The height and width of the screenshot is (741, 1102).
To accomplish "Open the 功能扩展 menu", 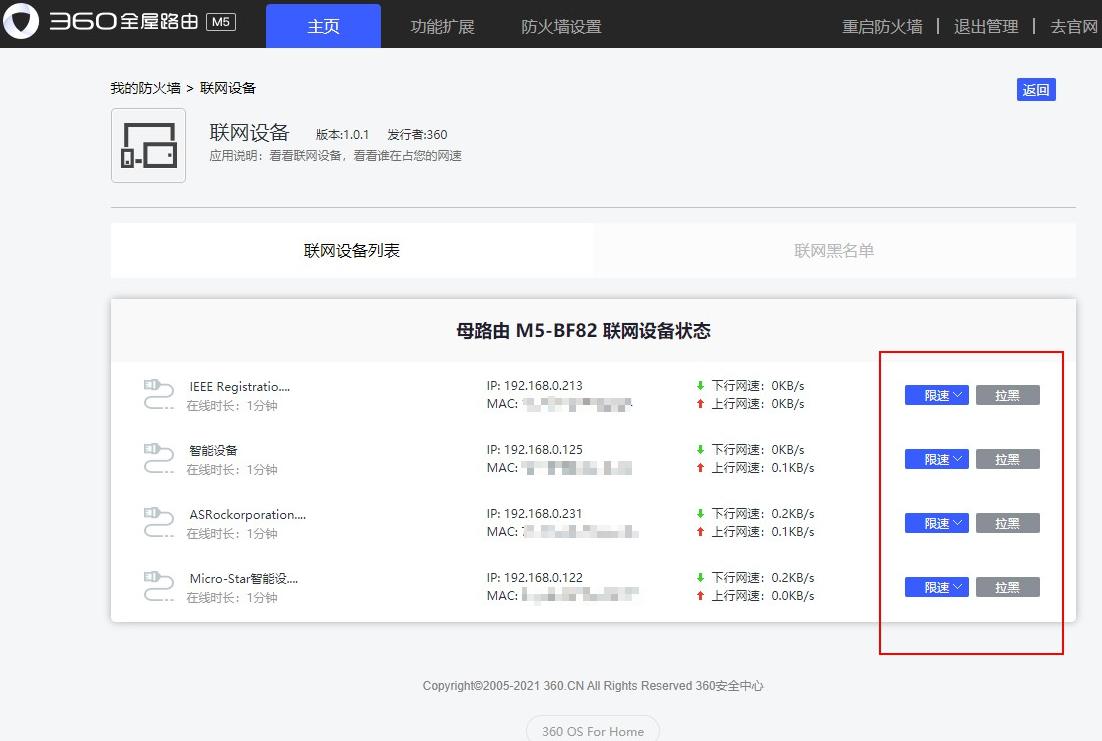I will (440, 27).
